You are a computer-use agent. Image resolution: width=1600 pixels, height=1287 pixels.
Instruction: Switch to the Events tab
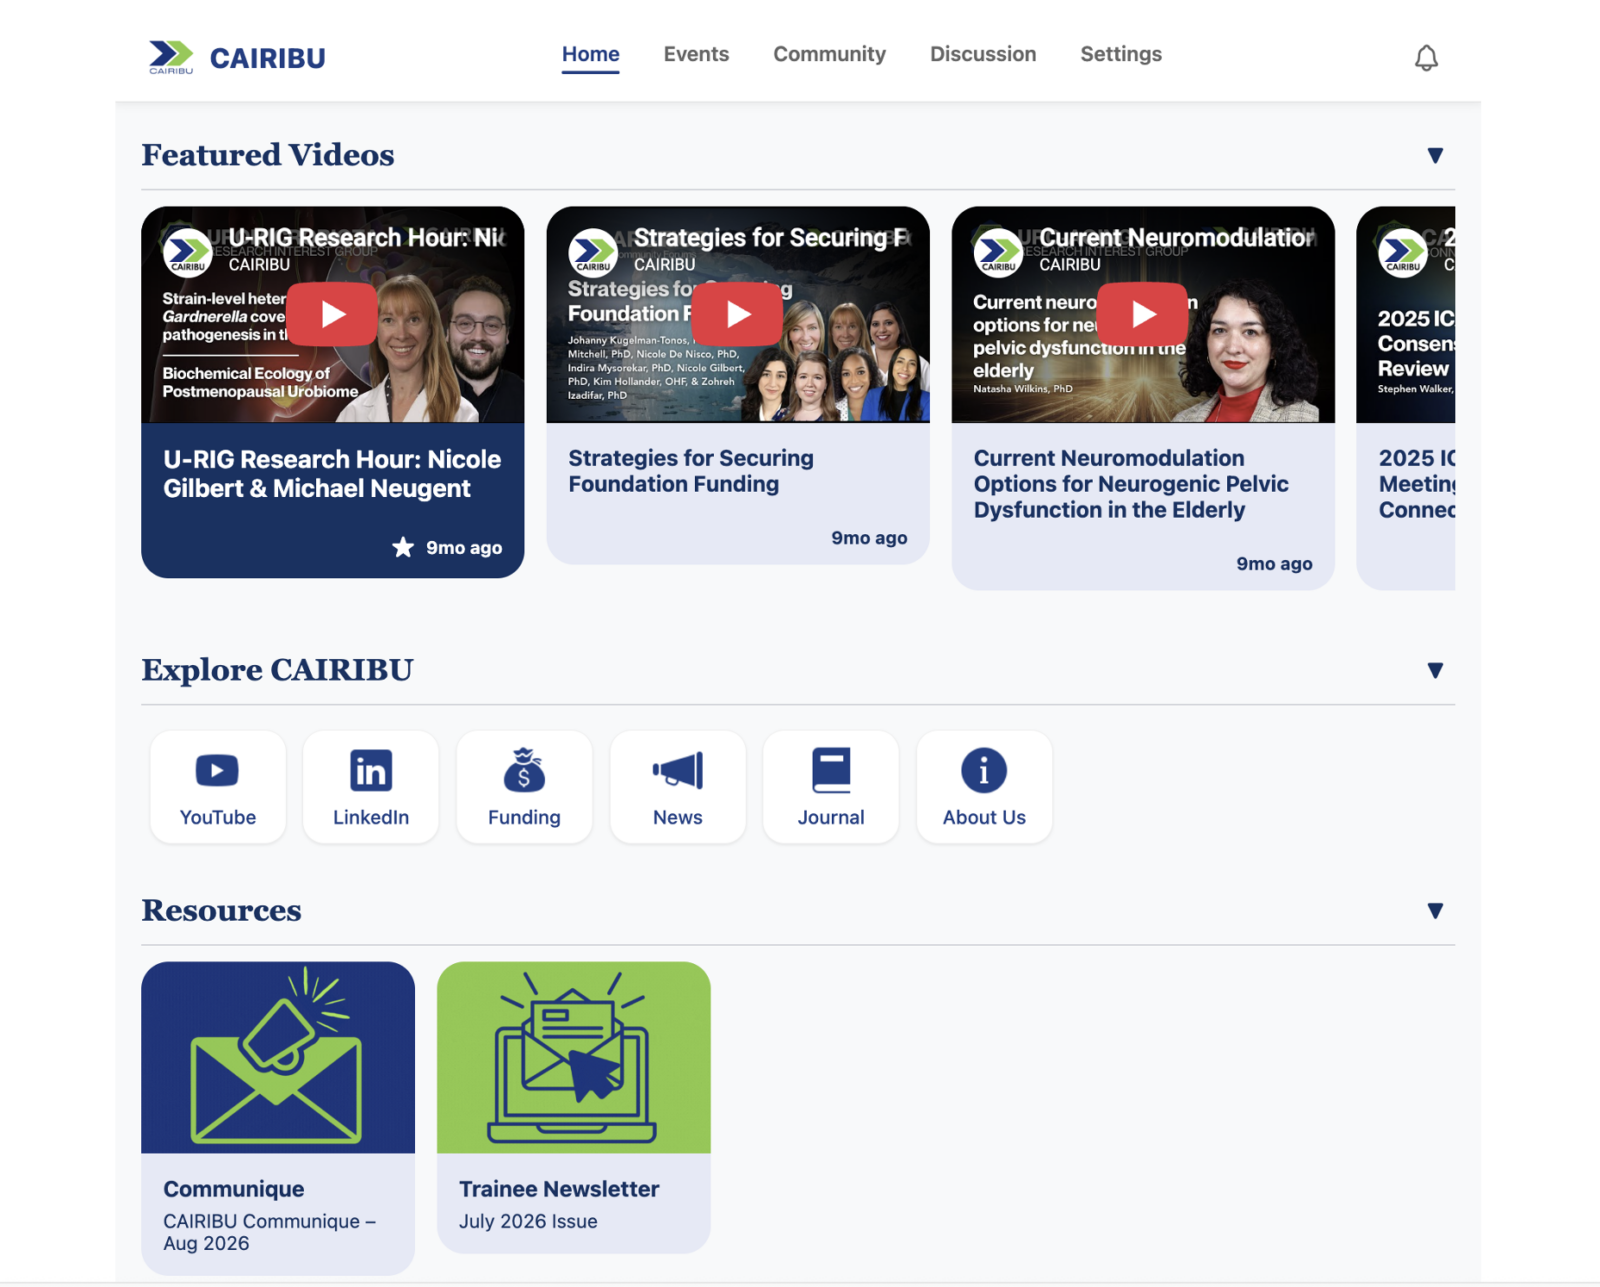point(696,54)
